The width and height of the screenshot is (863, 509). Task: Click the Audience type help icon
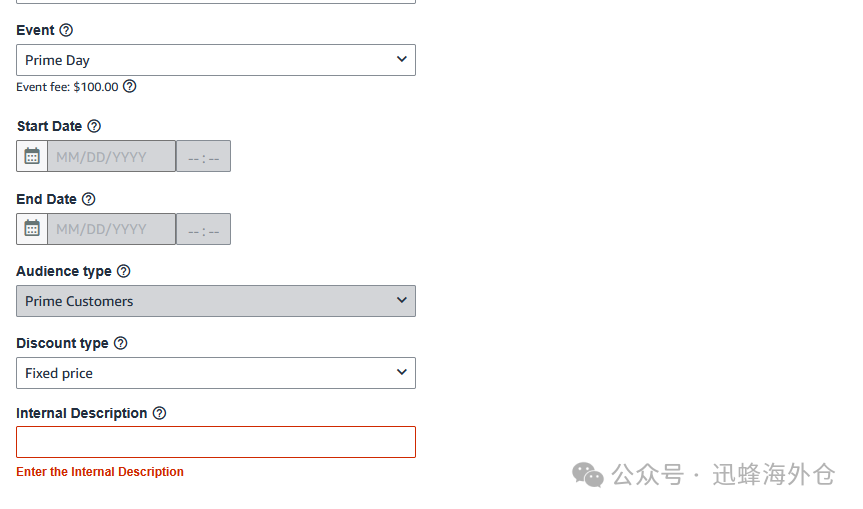click(x=124, y=271)
